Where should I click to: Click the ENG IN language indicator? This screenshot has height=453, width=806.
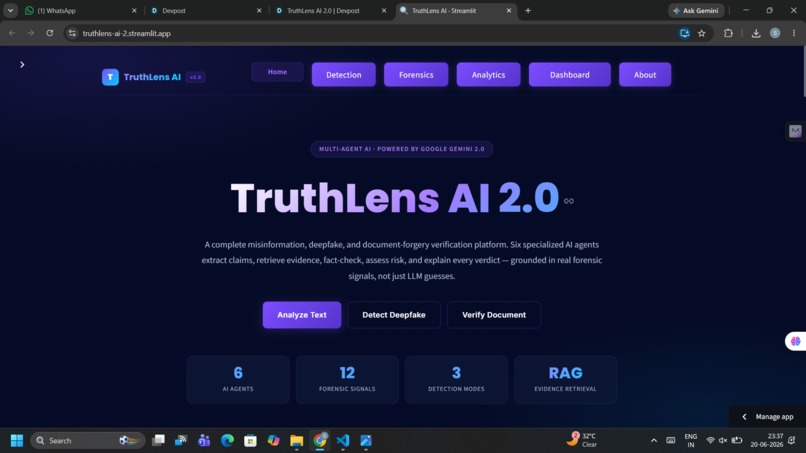(x=691, y=441)
